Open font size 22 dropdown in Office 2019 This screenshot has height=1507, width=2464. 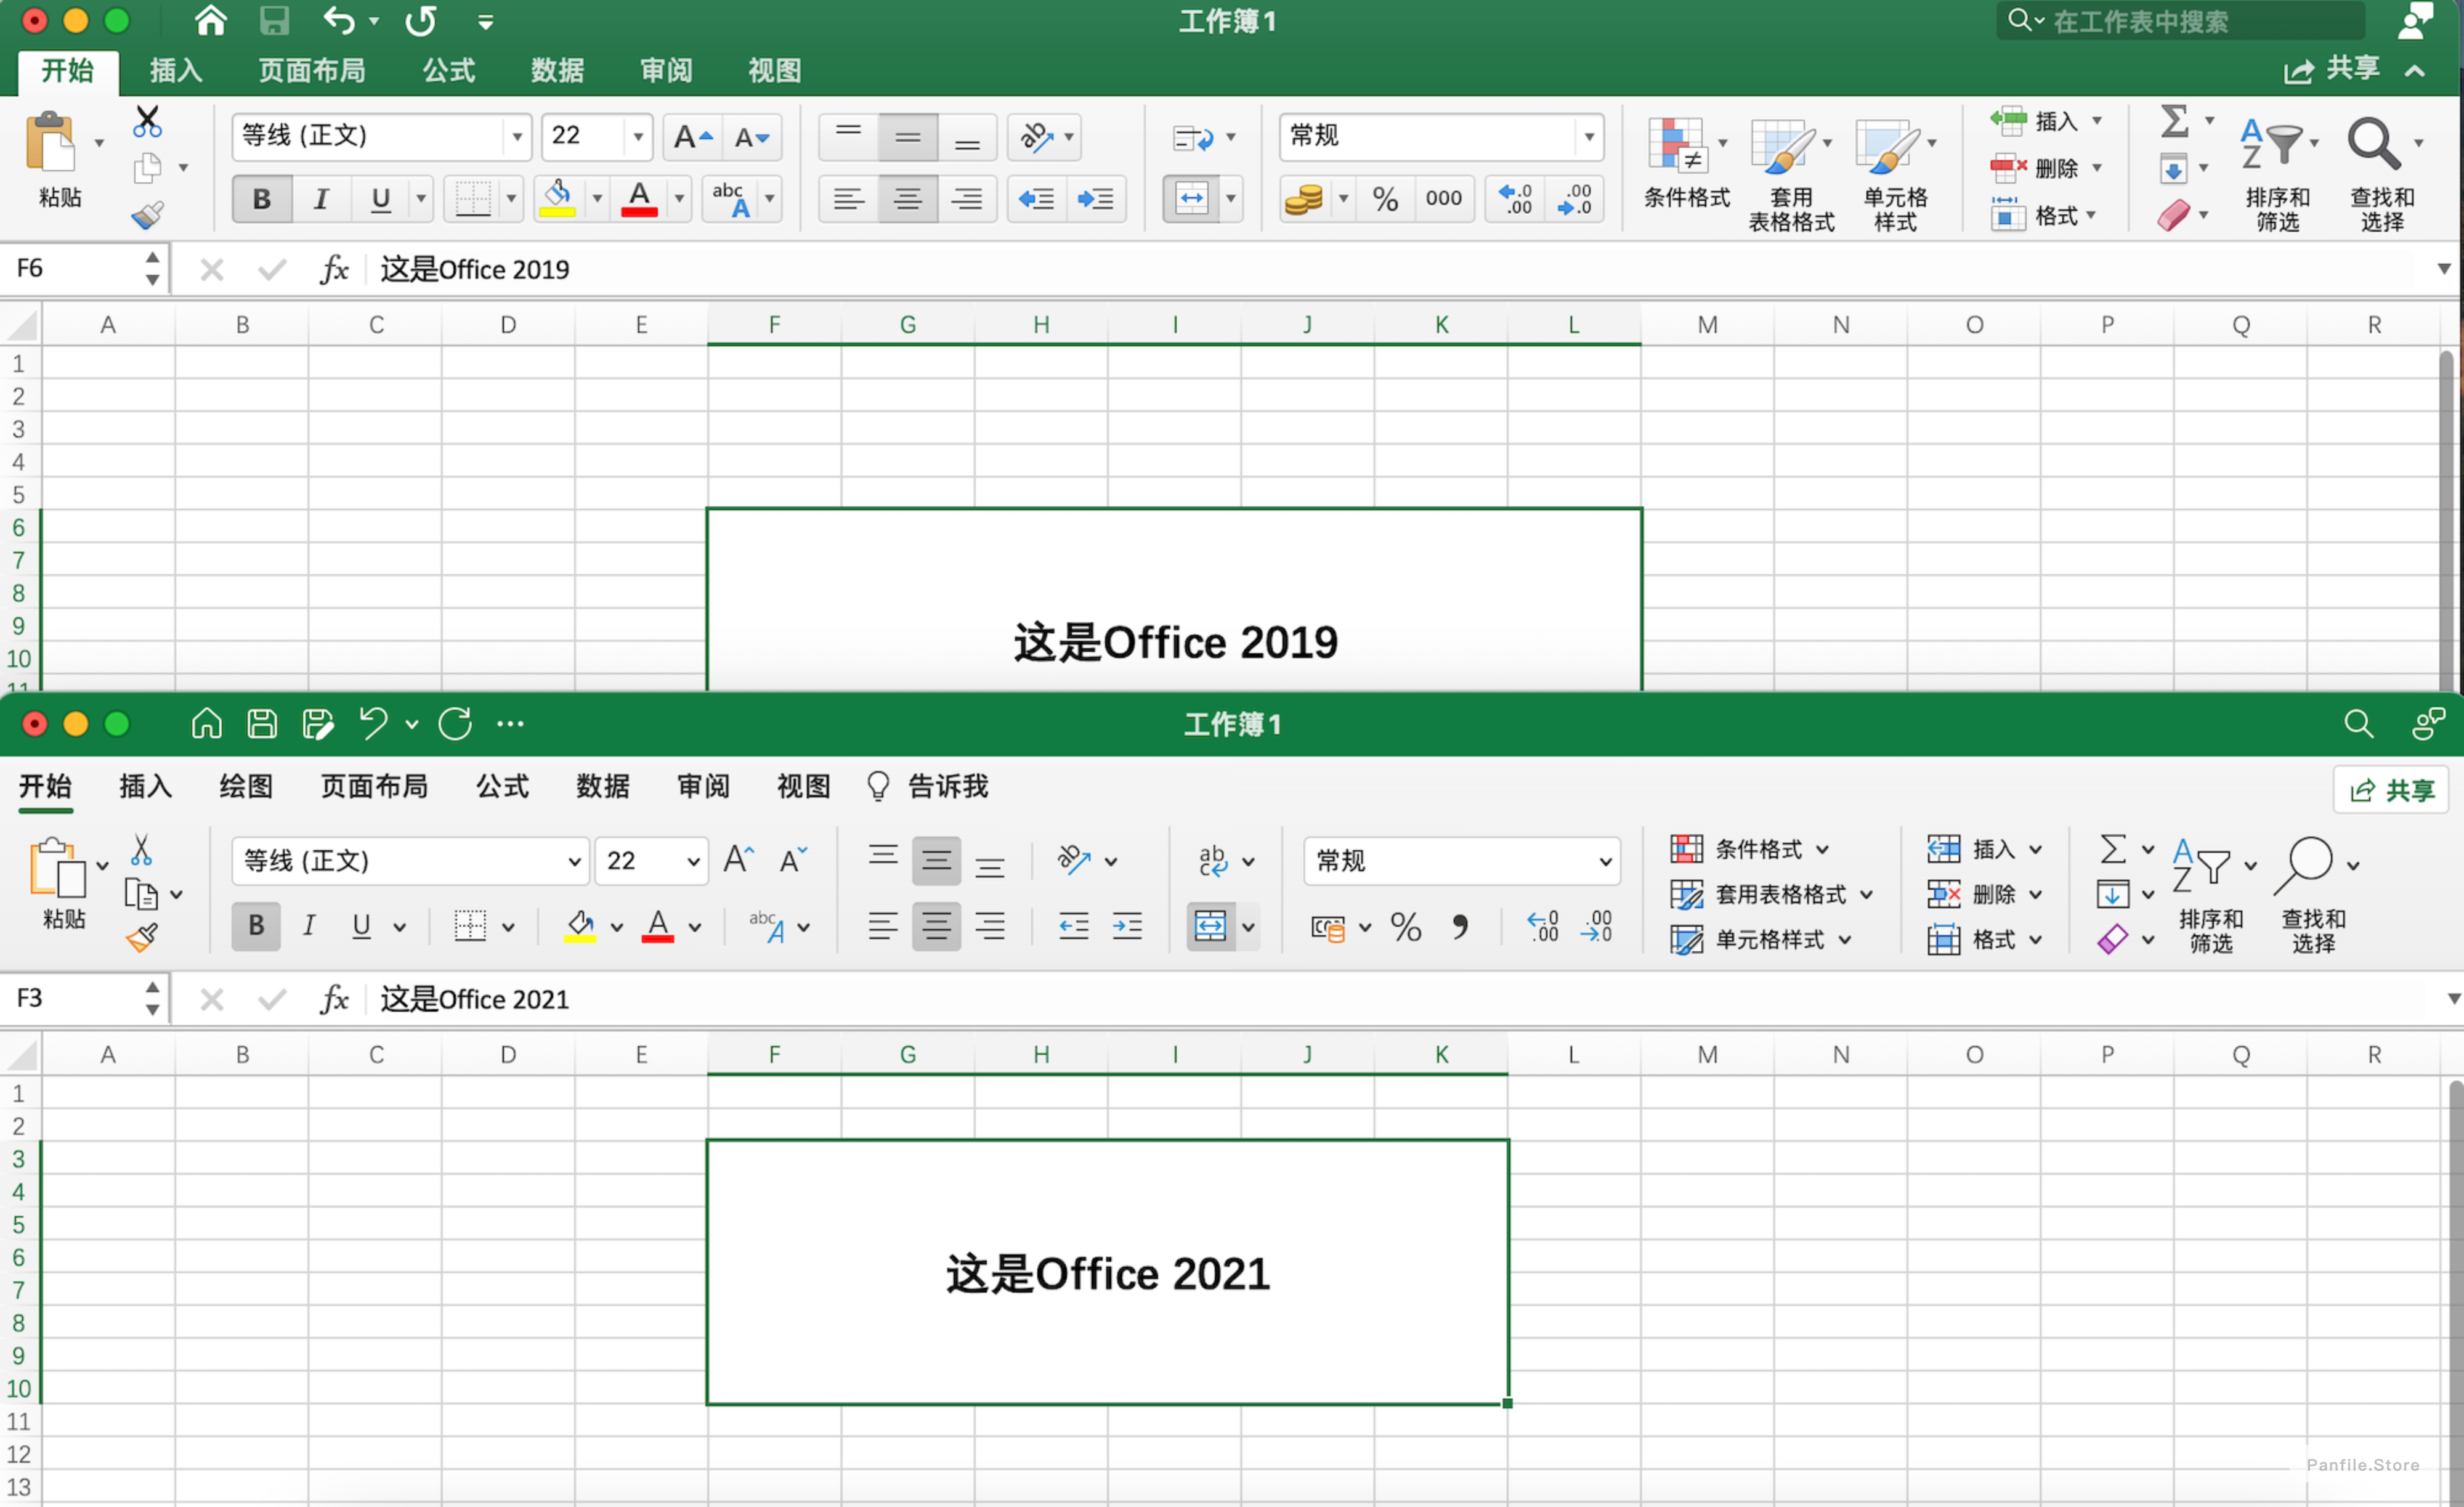pos(638,137)
